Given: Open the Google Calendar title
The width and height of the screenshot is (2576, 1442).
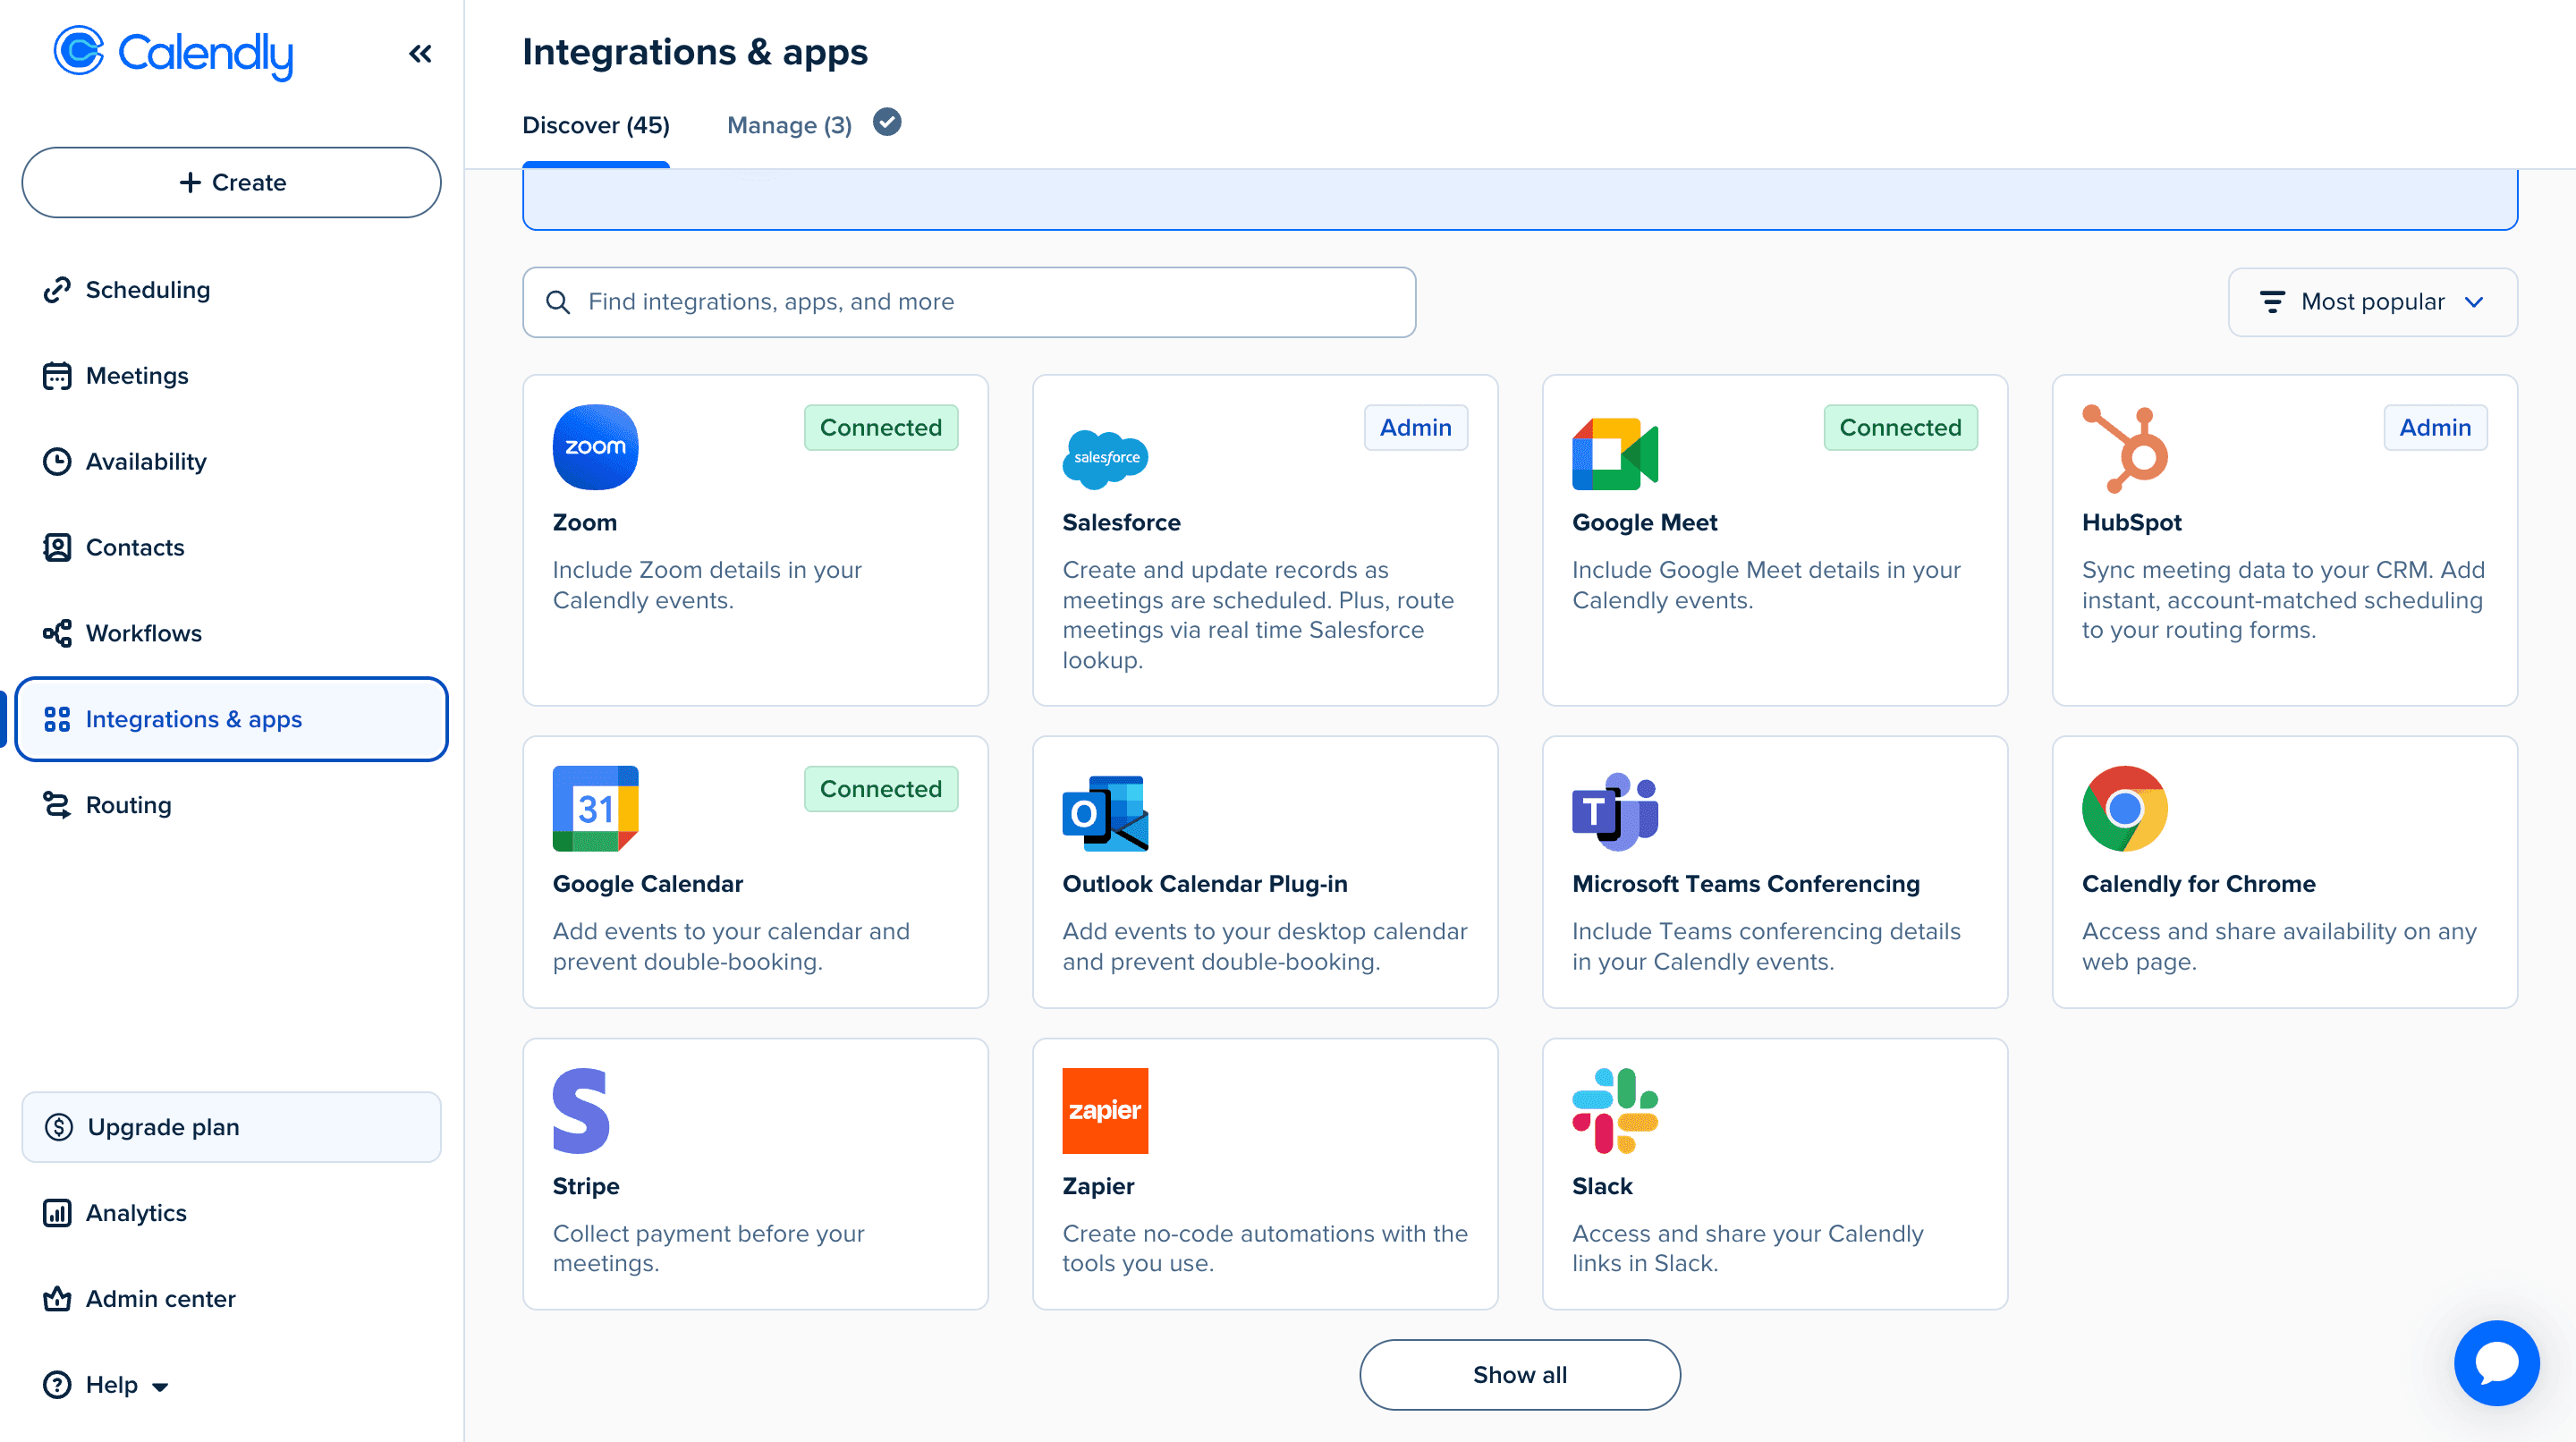Looking at the screenshot, I should (x=648, y=884).
